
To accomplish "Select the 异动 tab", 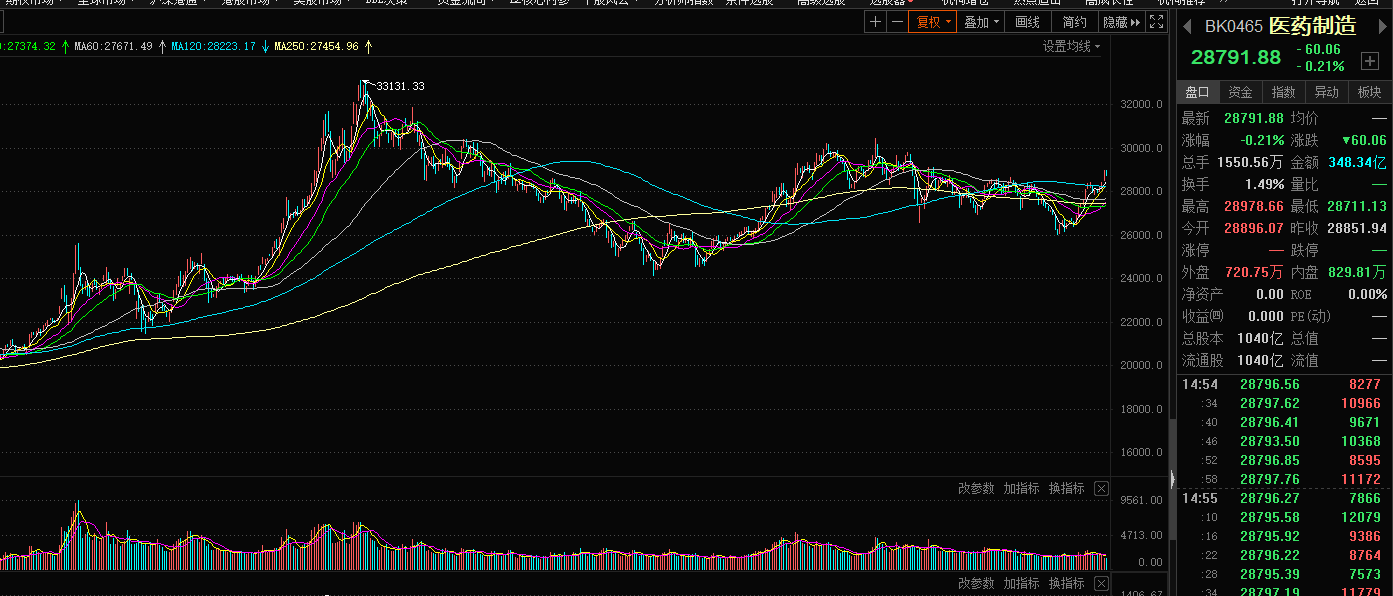I will click(x=1326, y=92).
